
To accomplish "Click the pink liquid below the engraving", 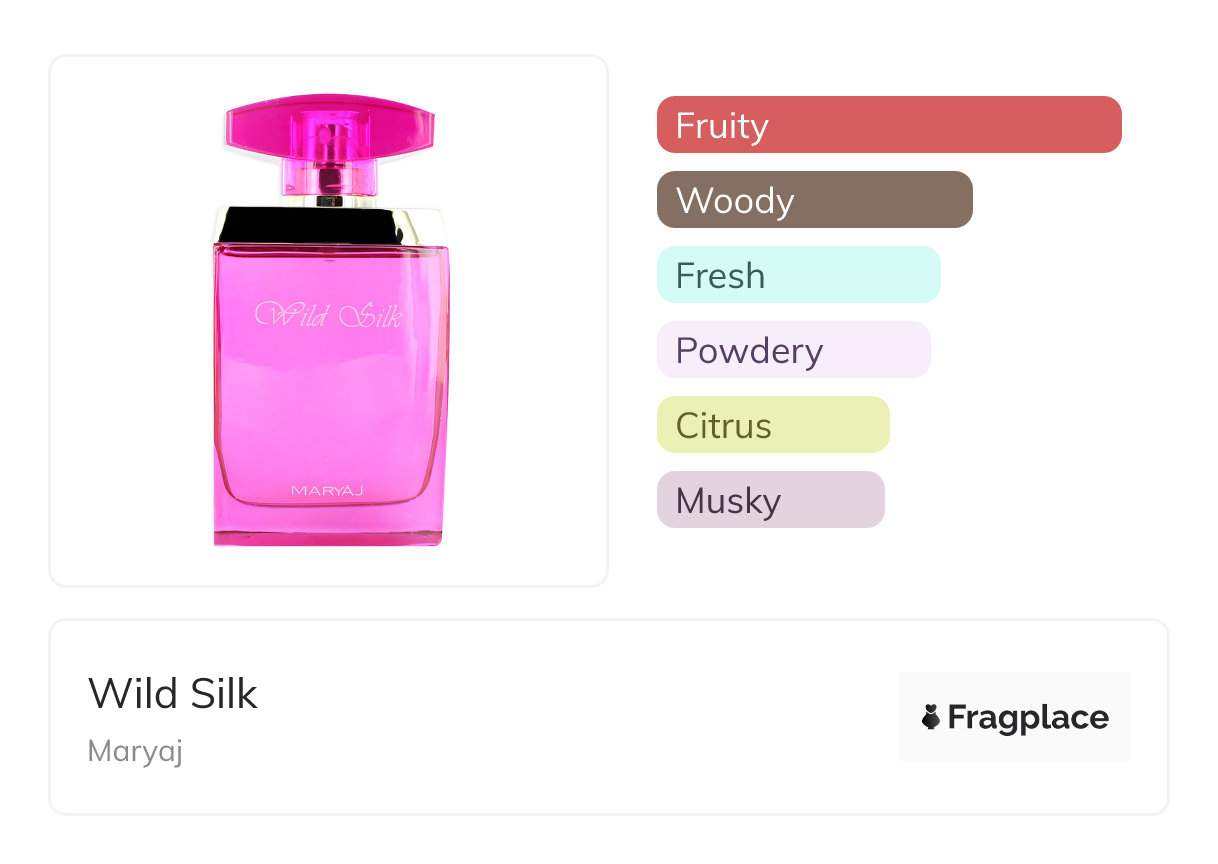I will (x=330, y=400).
